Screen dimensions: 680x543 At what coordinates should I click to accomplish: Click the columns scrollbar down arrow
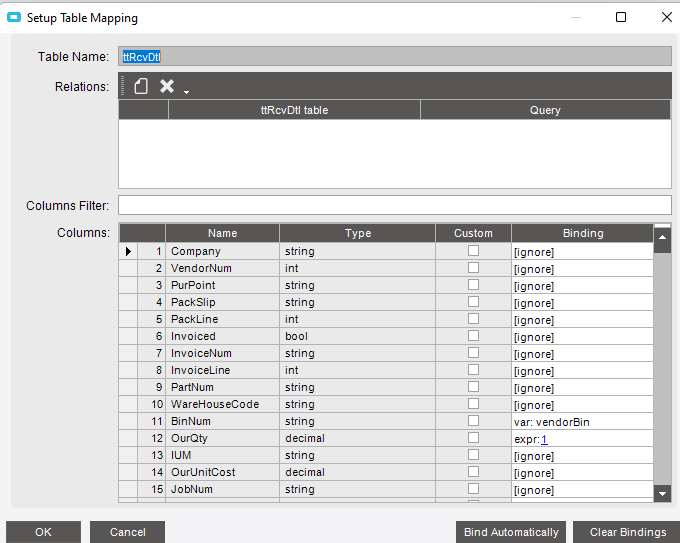pos(662,493)
